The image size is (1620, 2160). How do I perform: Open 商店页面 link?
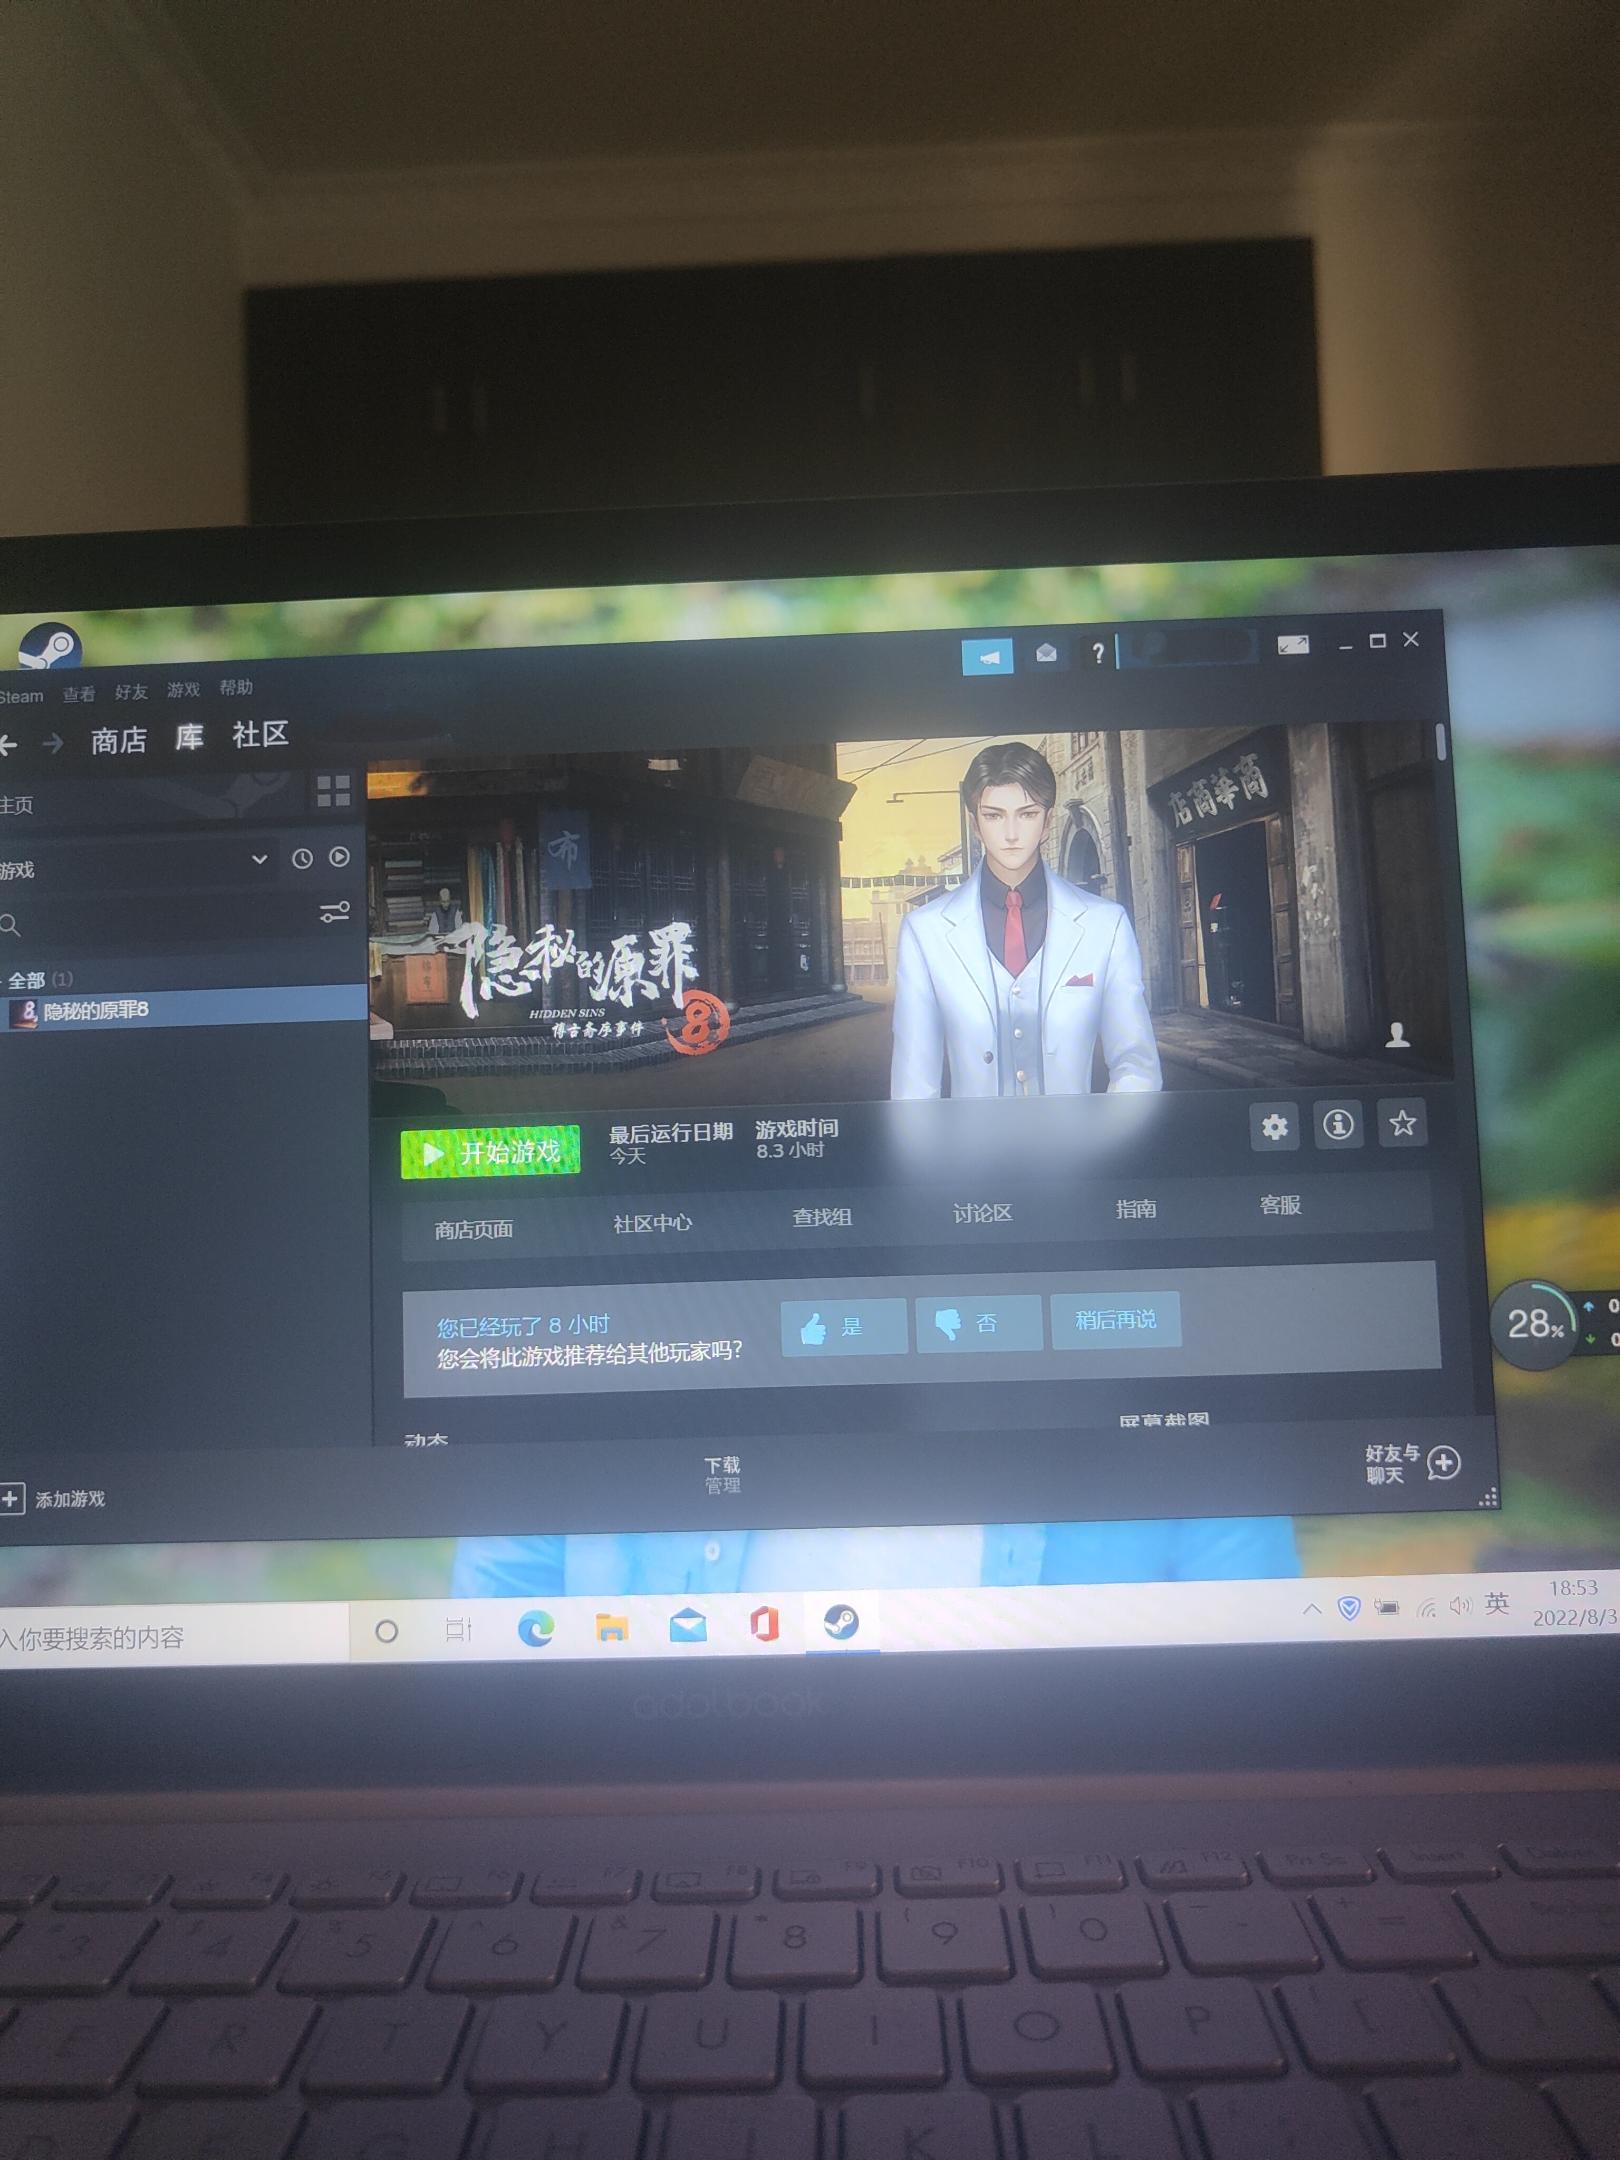coord(473,1230)
